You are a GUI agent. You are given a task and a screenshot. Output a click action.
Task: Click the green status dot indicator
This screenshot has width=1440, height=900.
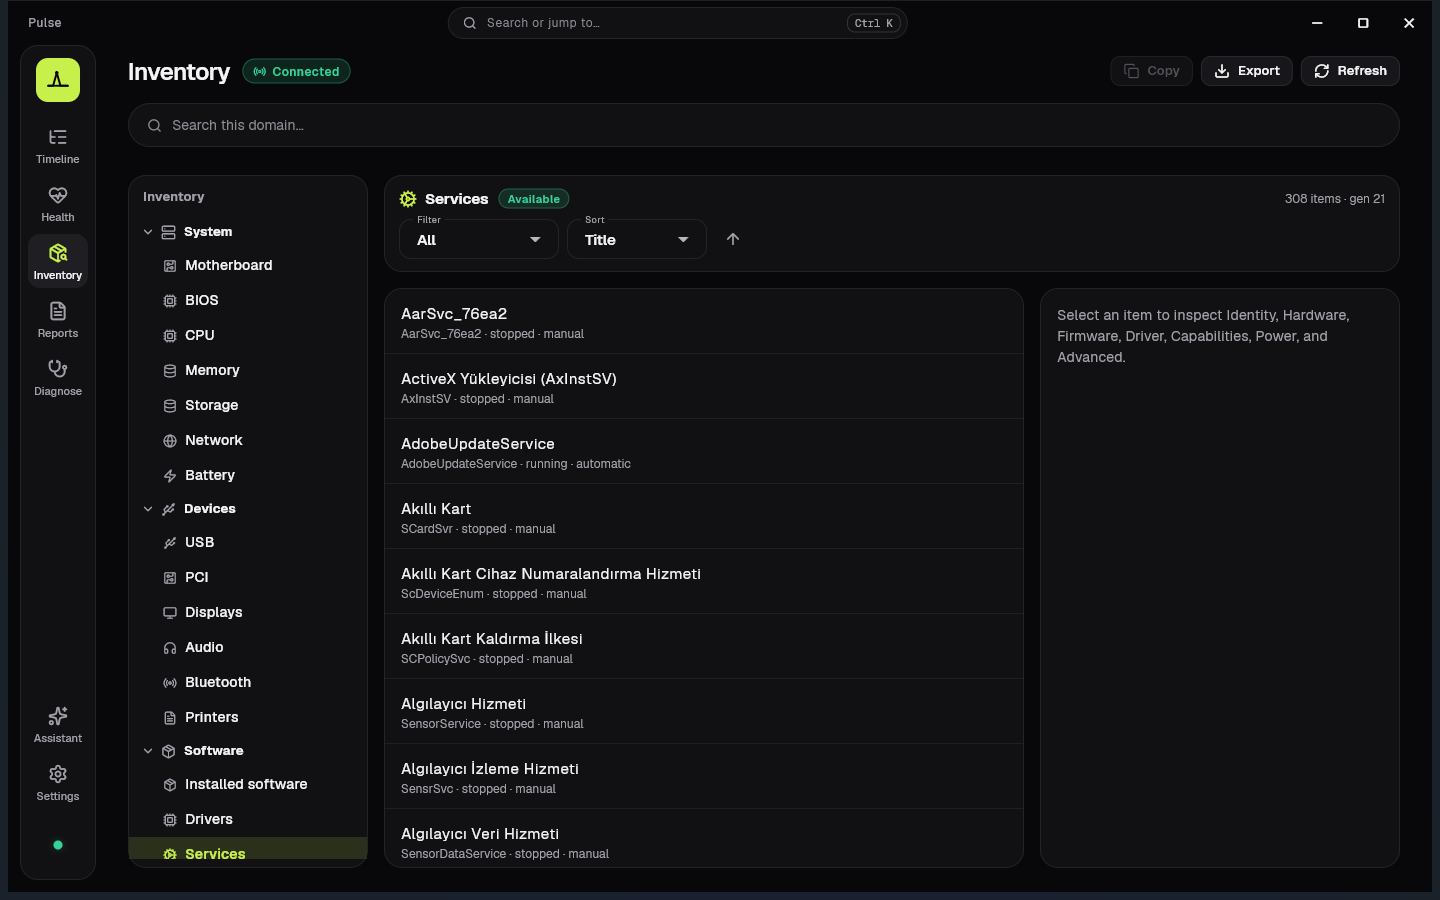pos(58,845)
